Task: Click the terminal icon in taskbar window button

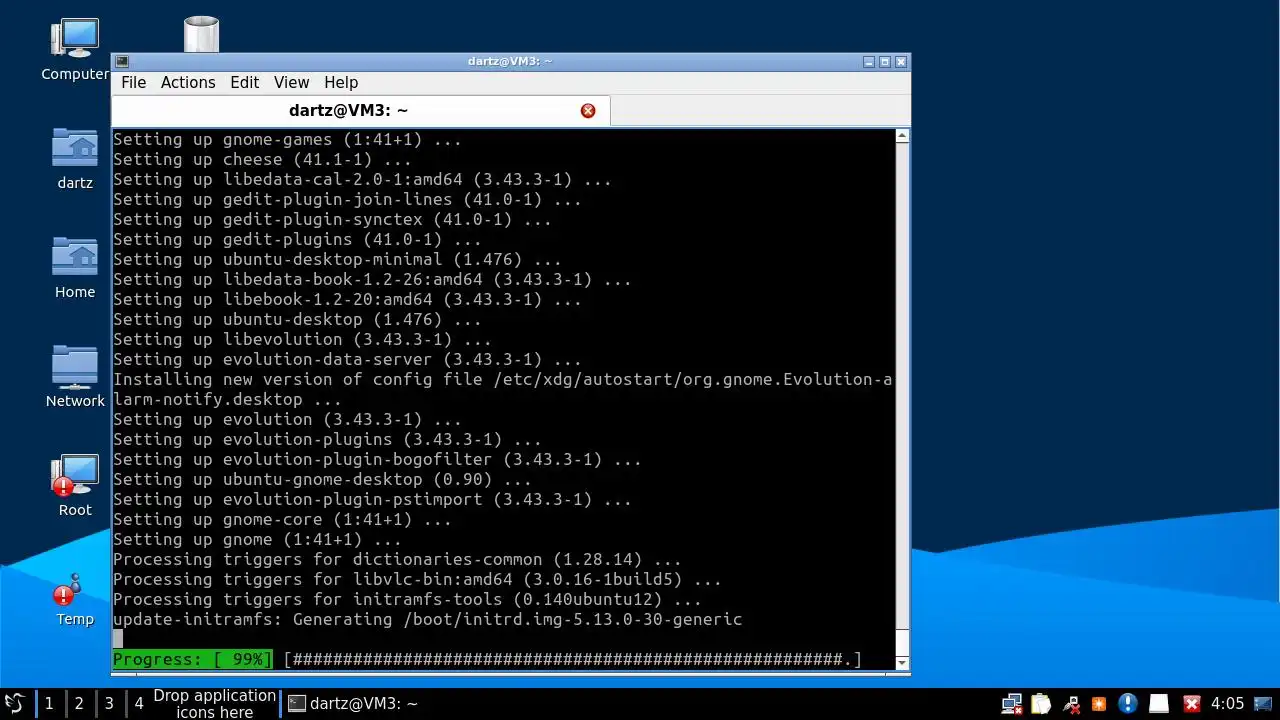Action: 296,703
